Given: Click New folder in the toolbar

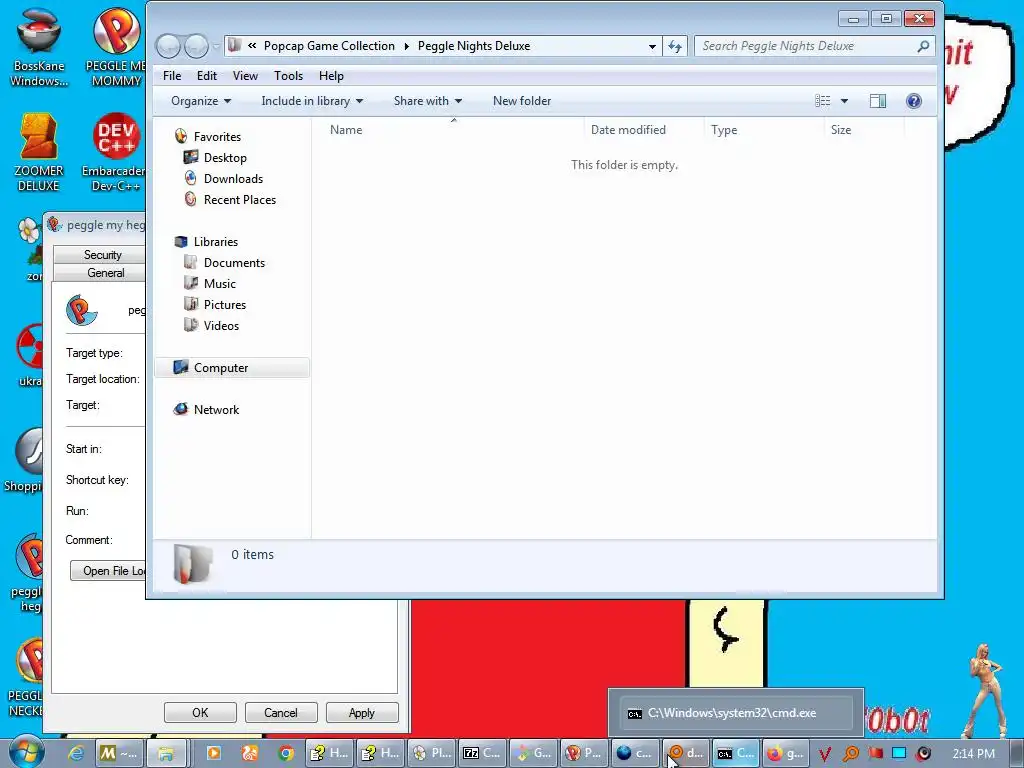Looking at the screenshot, I should pyautogui.click(x=522, y=101).
